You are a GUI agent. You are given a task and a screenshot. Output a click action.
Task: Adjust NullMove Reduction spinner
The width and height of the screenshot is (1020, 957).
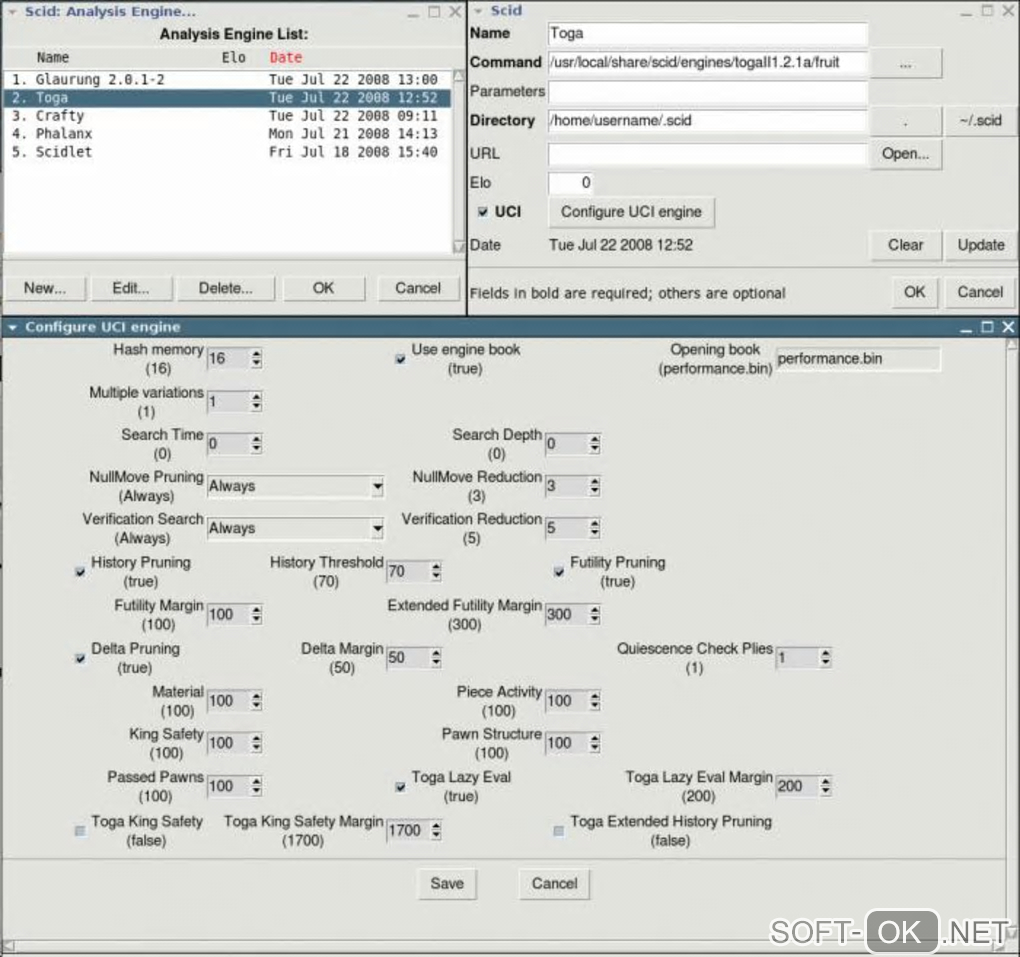[x=573, y=487]
